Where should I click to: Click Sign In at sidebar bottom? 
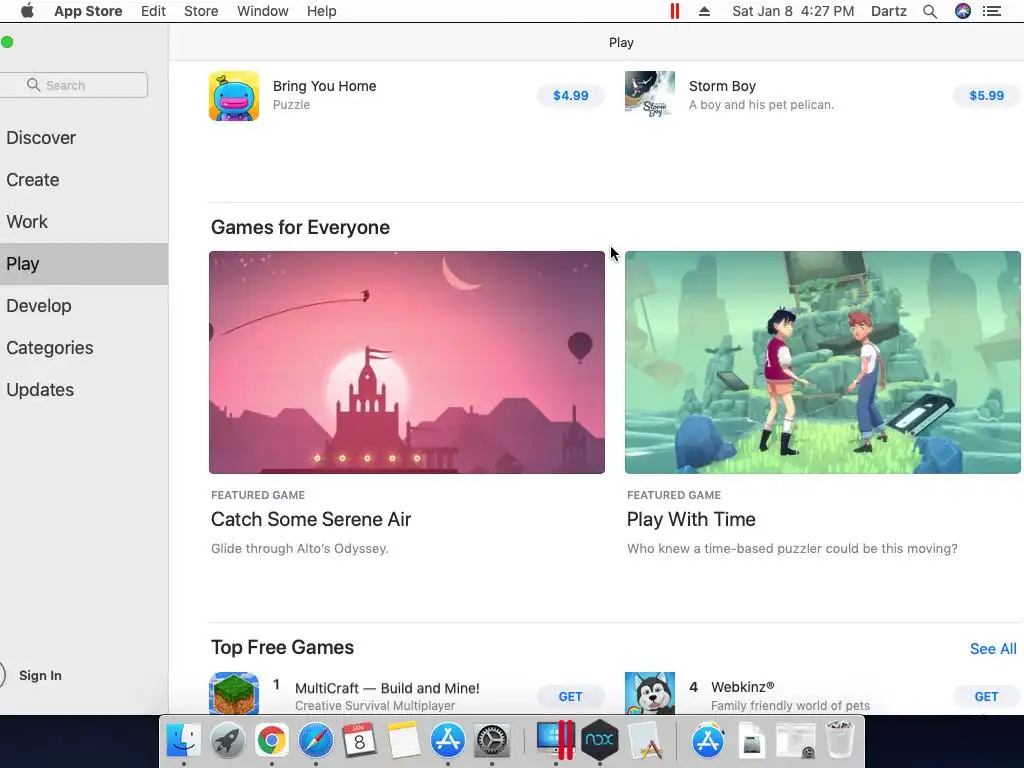pyautogui.click(x=40, y=675)
